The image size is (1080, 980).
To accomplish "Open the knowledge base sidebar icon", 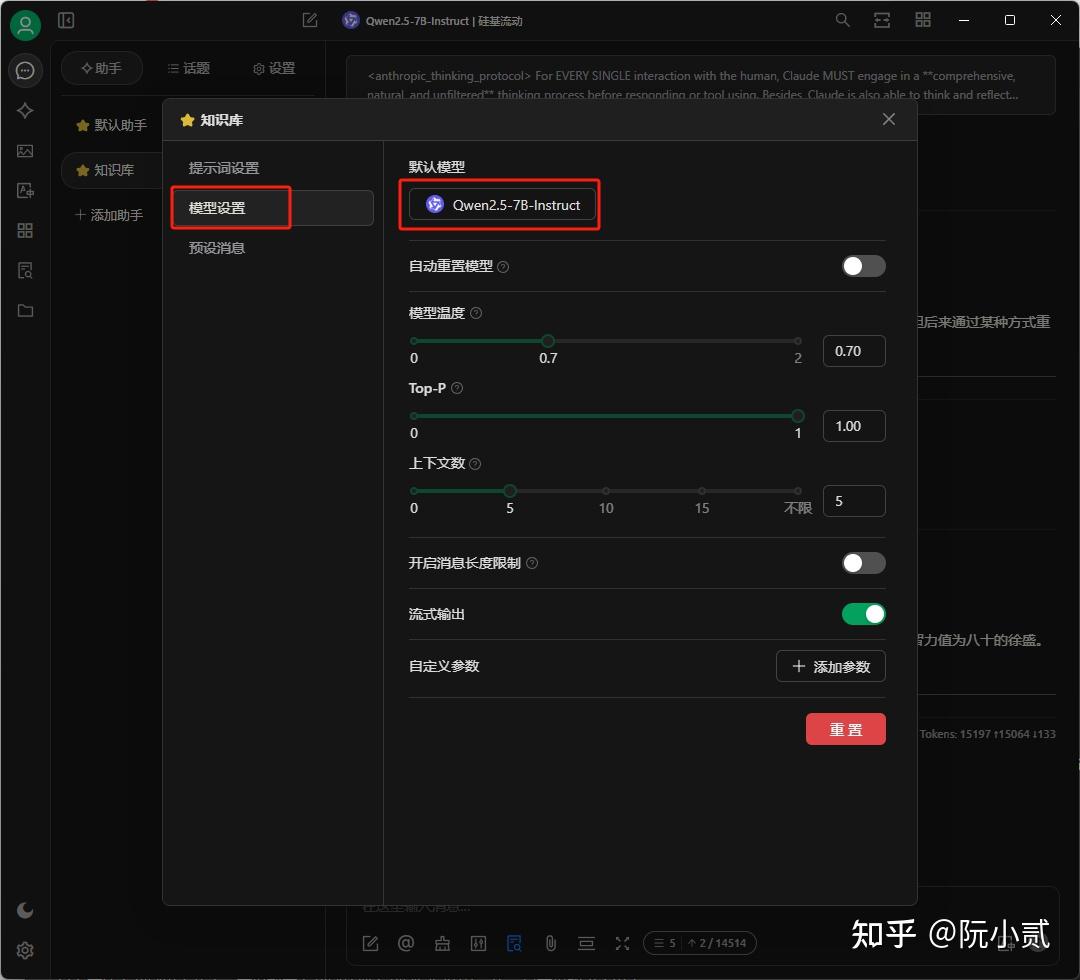I will [x=25, y=271].
